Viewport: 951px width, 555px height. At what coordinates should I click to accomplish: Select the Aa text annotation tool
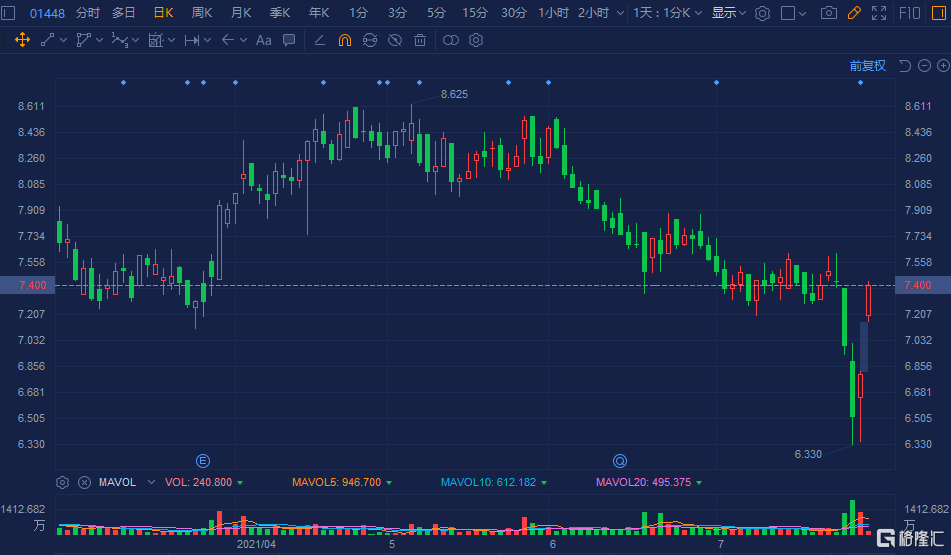tap(264, 40)
